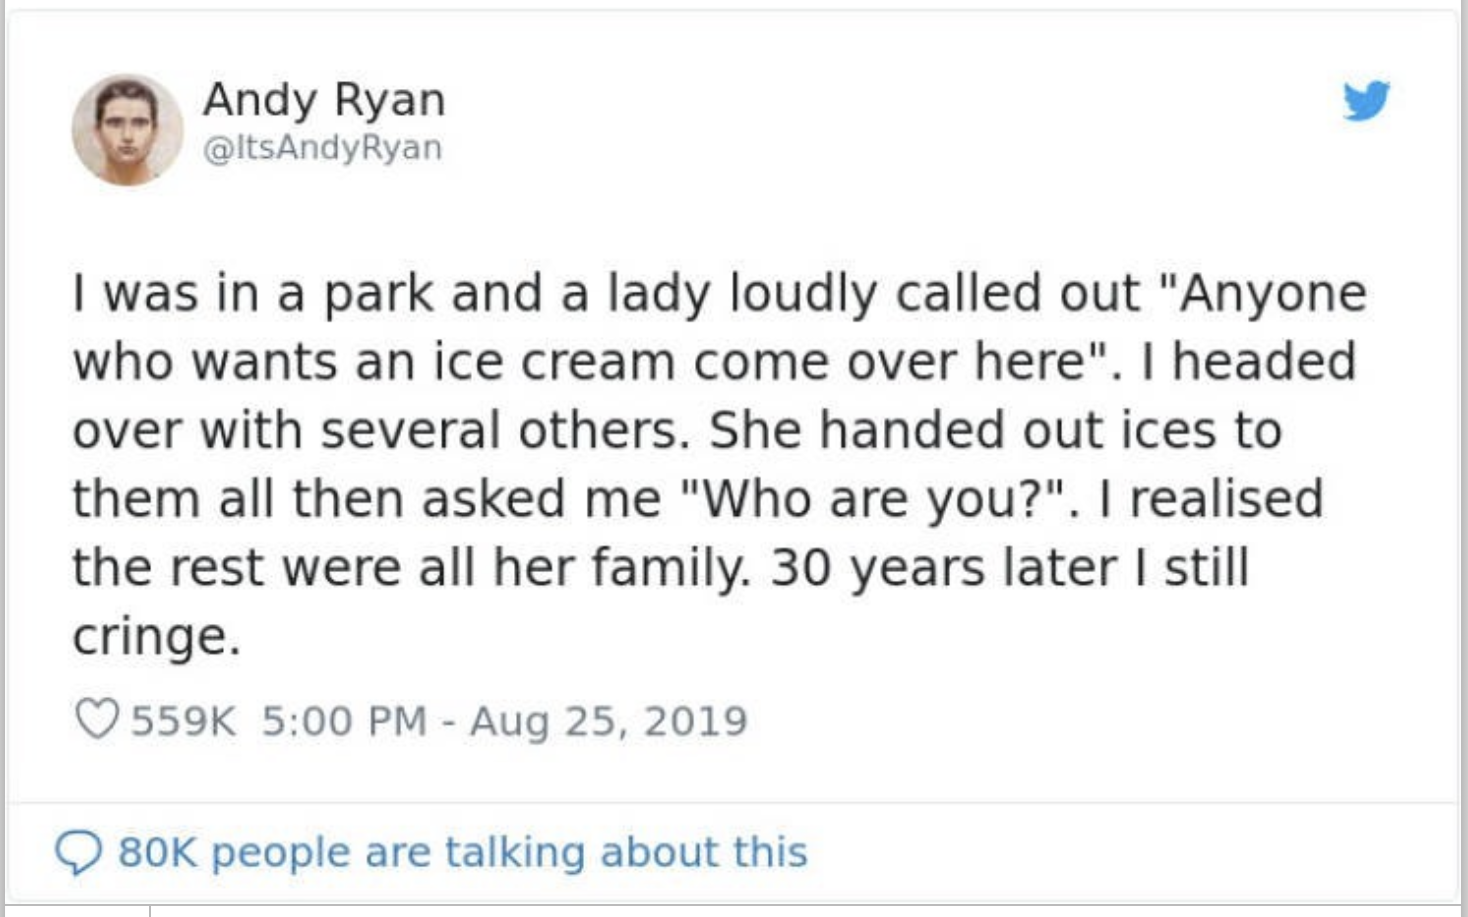
Task: Click the Andy Ryan display name
Action: [x=324, y=99]
